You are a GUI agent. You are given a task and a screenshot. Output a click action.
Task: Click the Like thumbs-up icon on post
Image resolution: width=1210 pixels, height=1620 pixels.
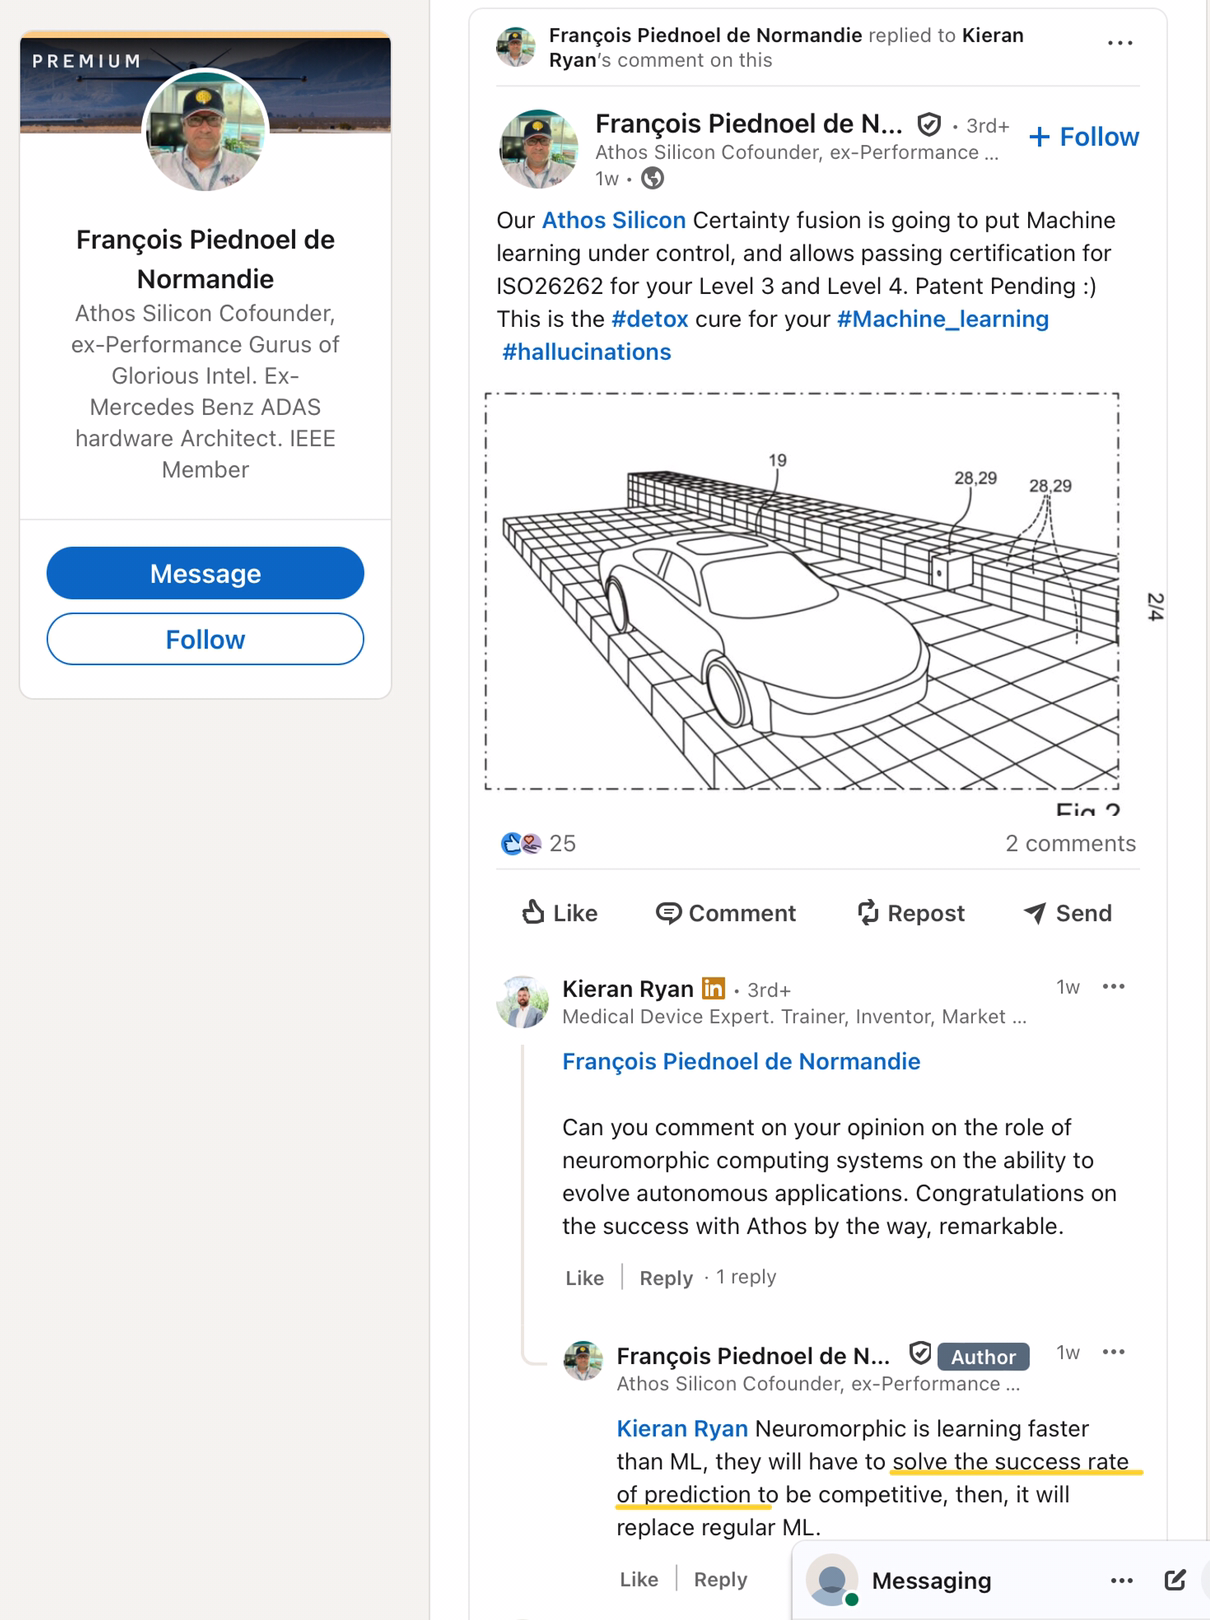pyautogui.click(x=533, y=912)
